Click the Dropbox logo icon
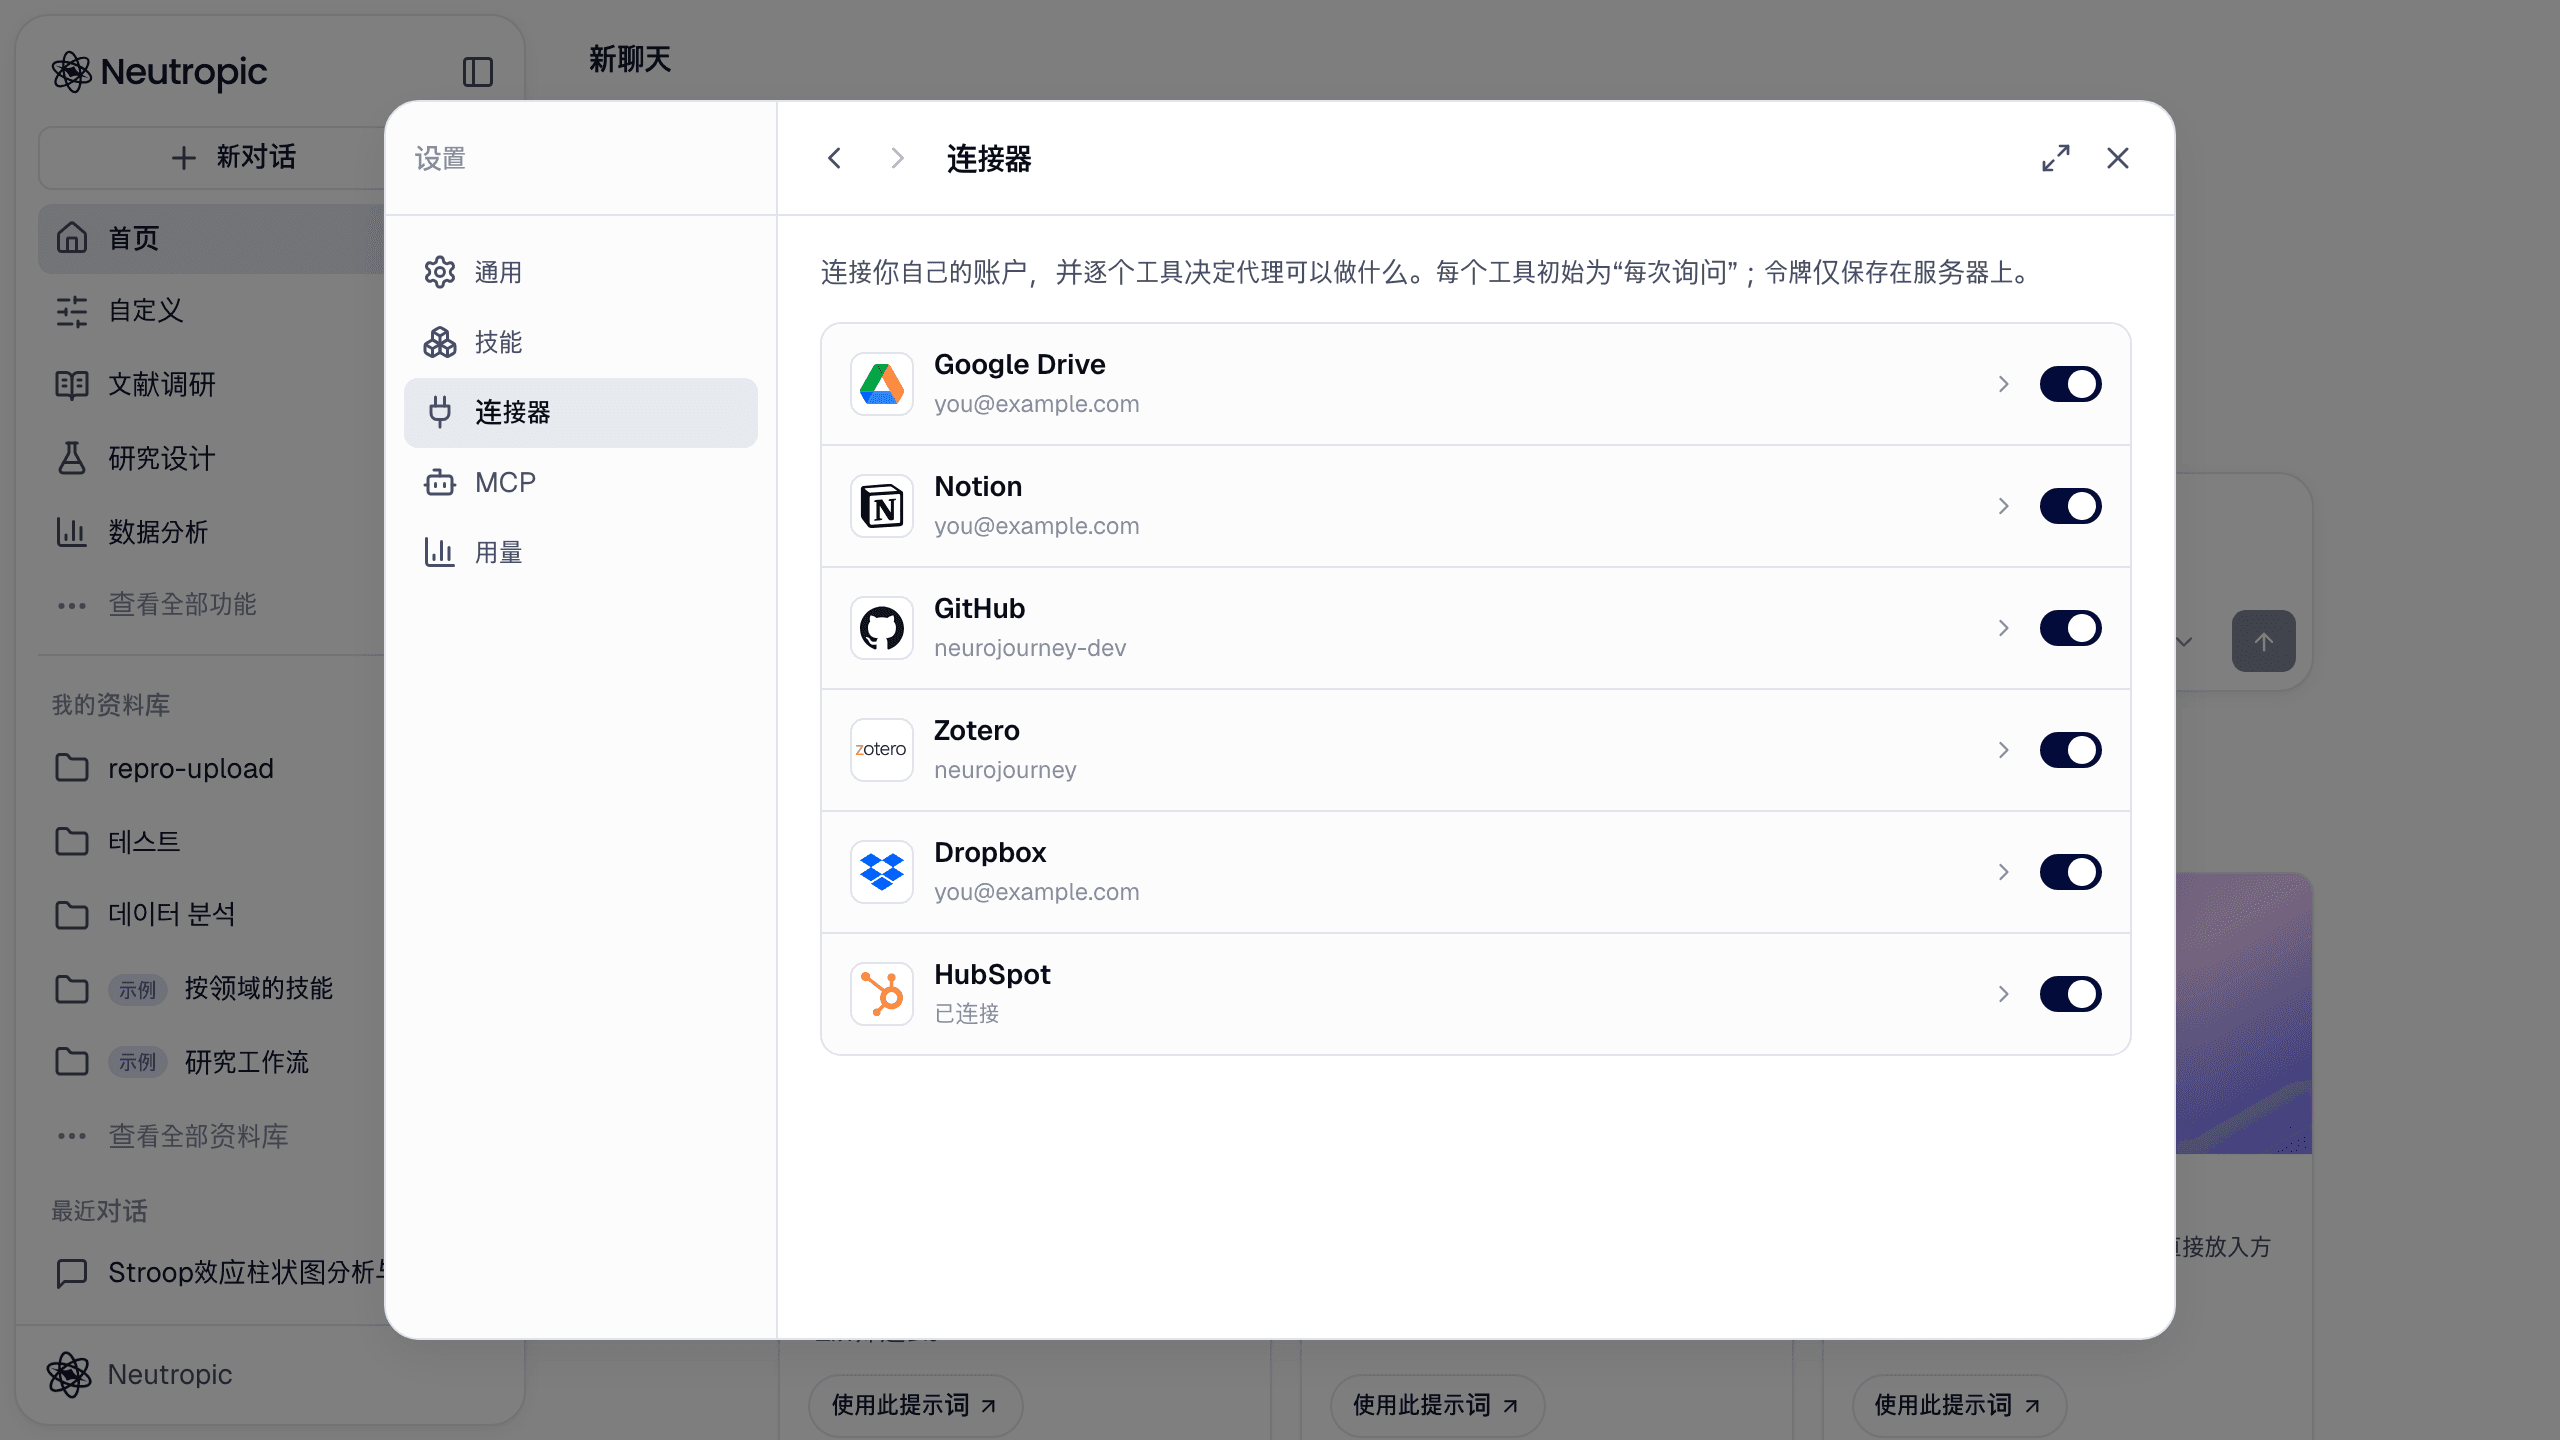Viewport: 2560px width, 1440px height. click(881, 872)
